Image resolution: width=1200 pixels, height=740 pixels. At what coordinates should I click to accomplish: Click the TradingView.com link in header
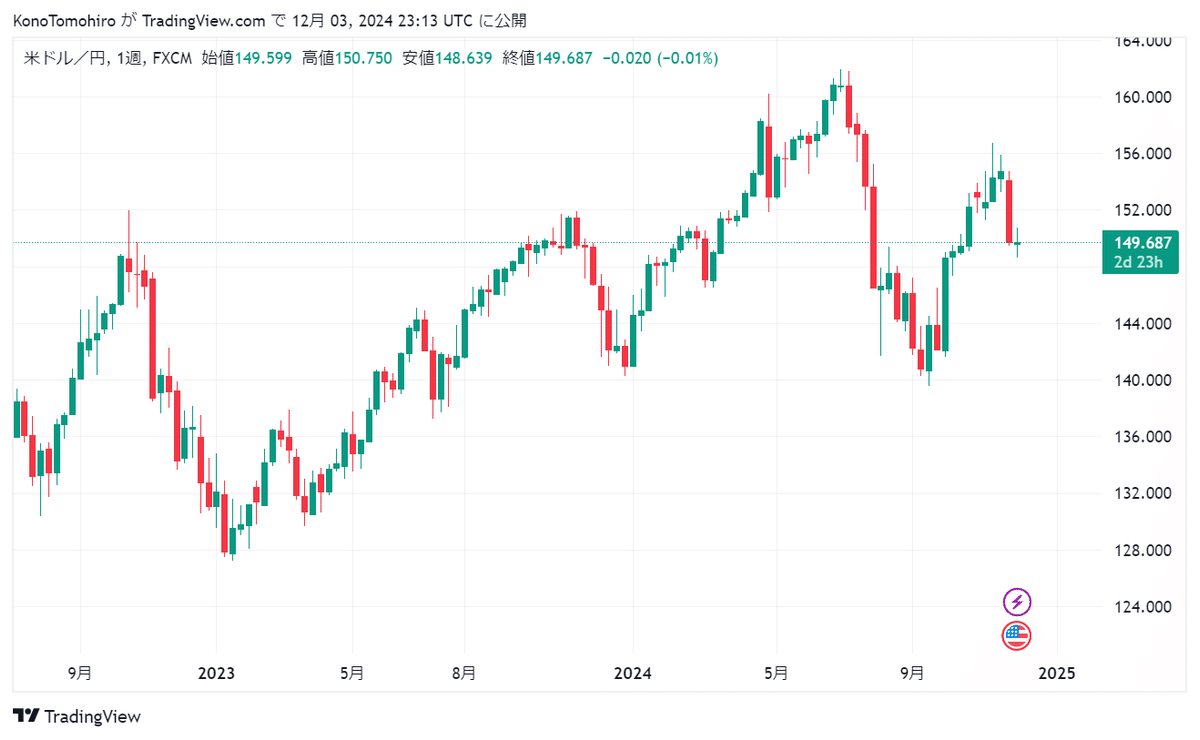pyautogui.click(x=204, y=20)
